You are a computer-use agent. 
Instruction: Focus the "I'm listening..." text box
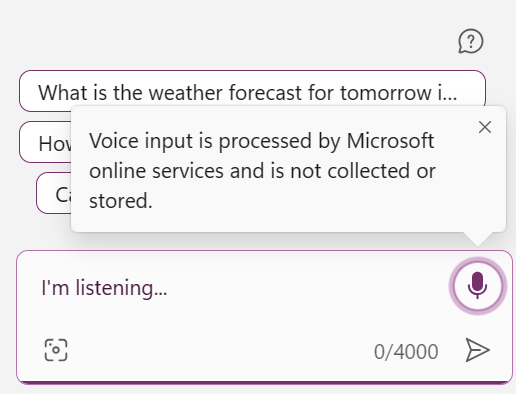coord(233,288)
